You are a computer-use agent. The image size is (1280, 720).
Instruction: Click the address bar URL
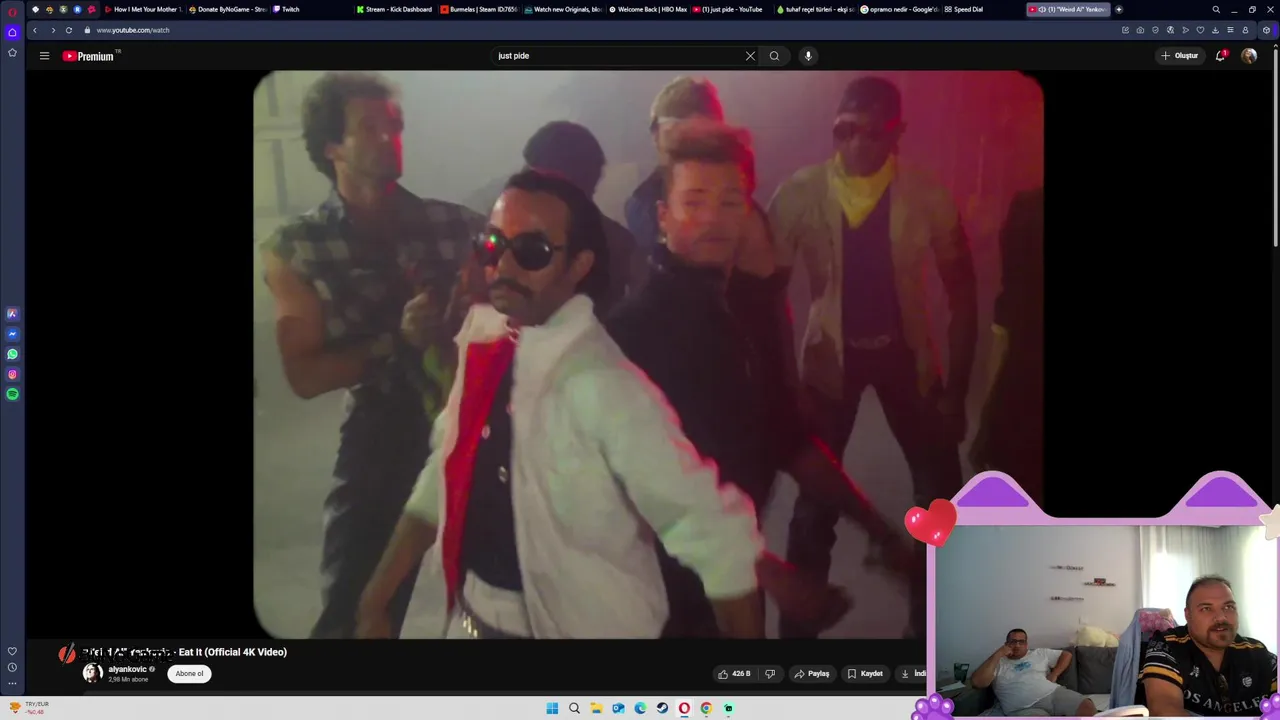point(133,30)
